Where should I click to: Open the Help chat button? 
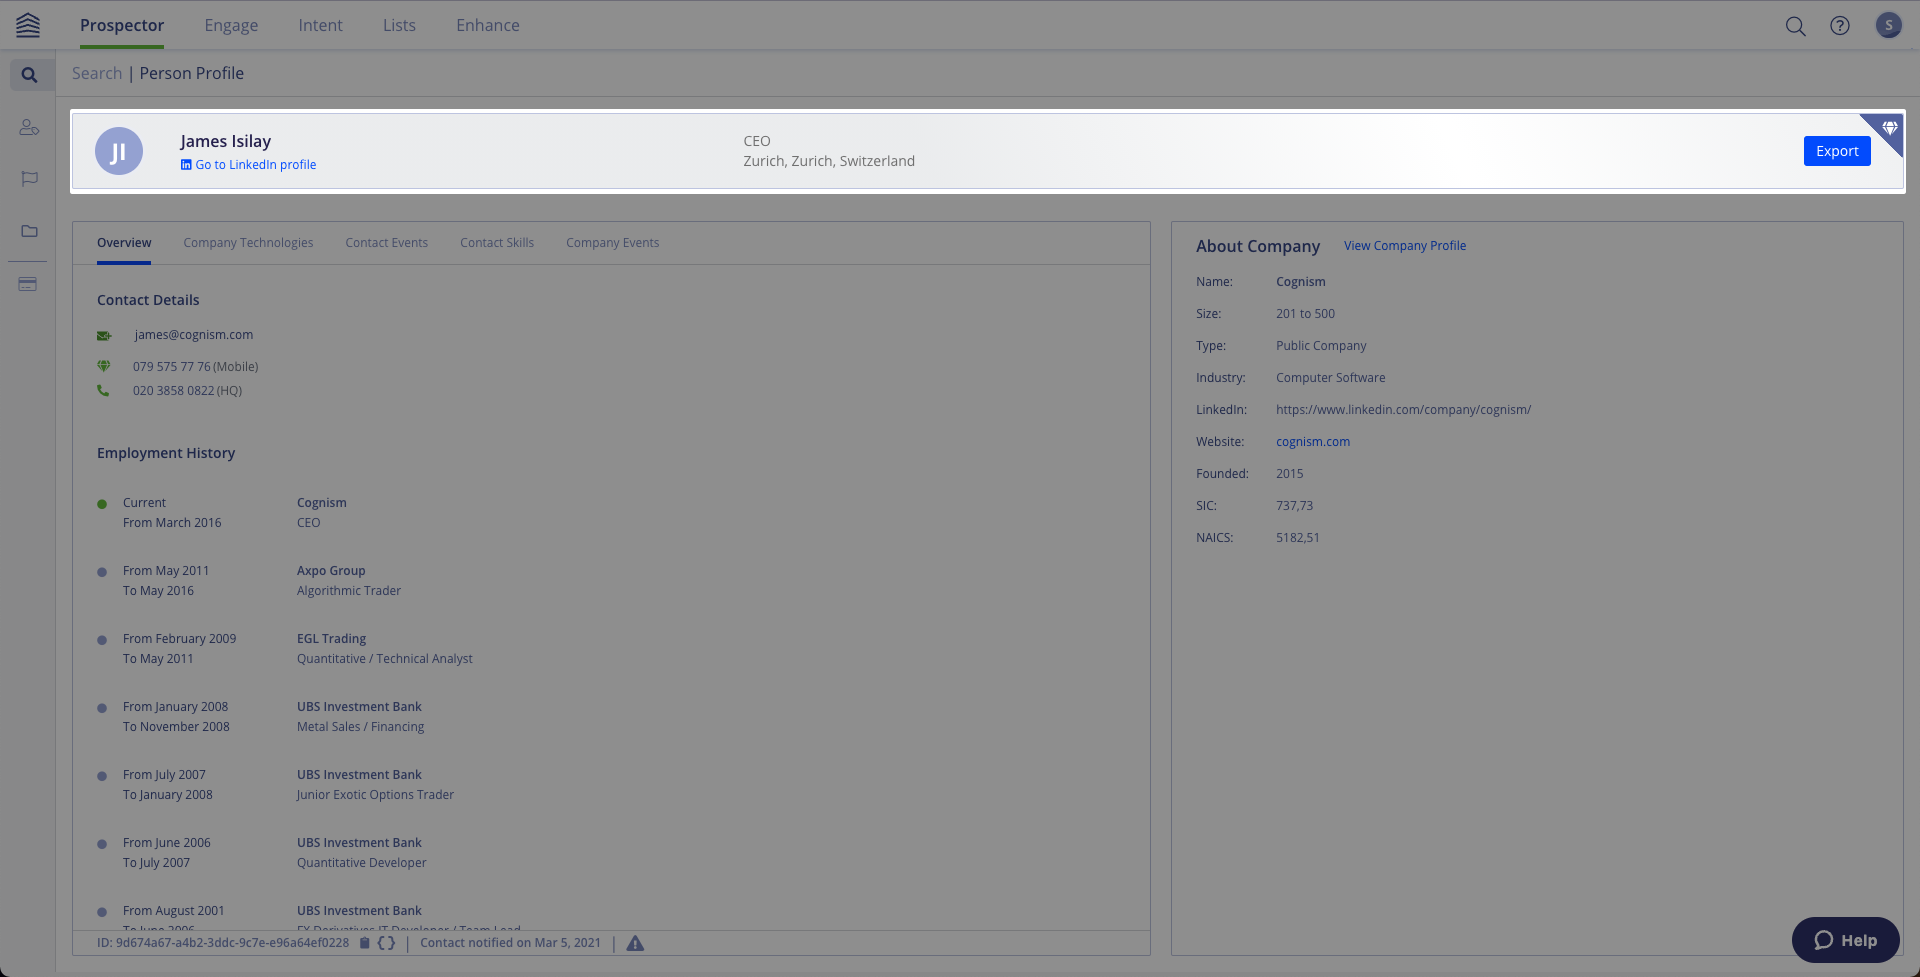pos(1846,940)
